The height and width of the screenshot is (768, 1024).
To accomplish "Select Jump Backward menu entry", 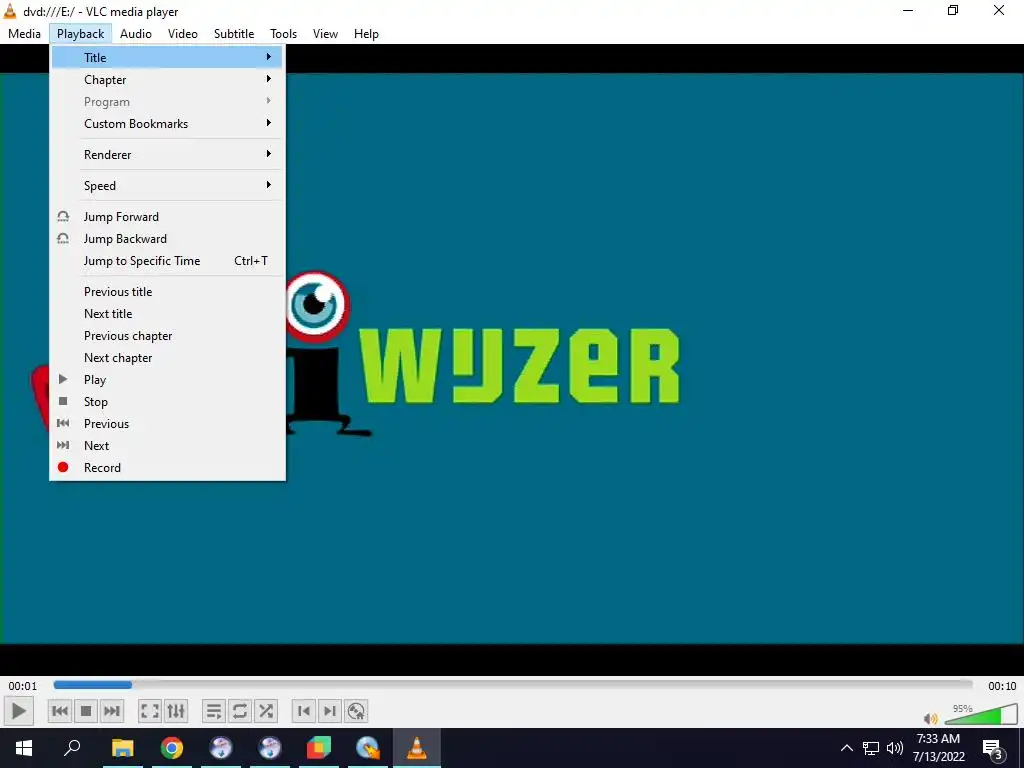I will point(167,239).
